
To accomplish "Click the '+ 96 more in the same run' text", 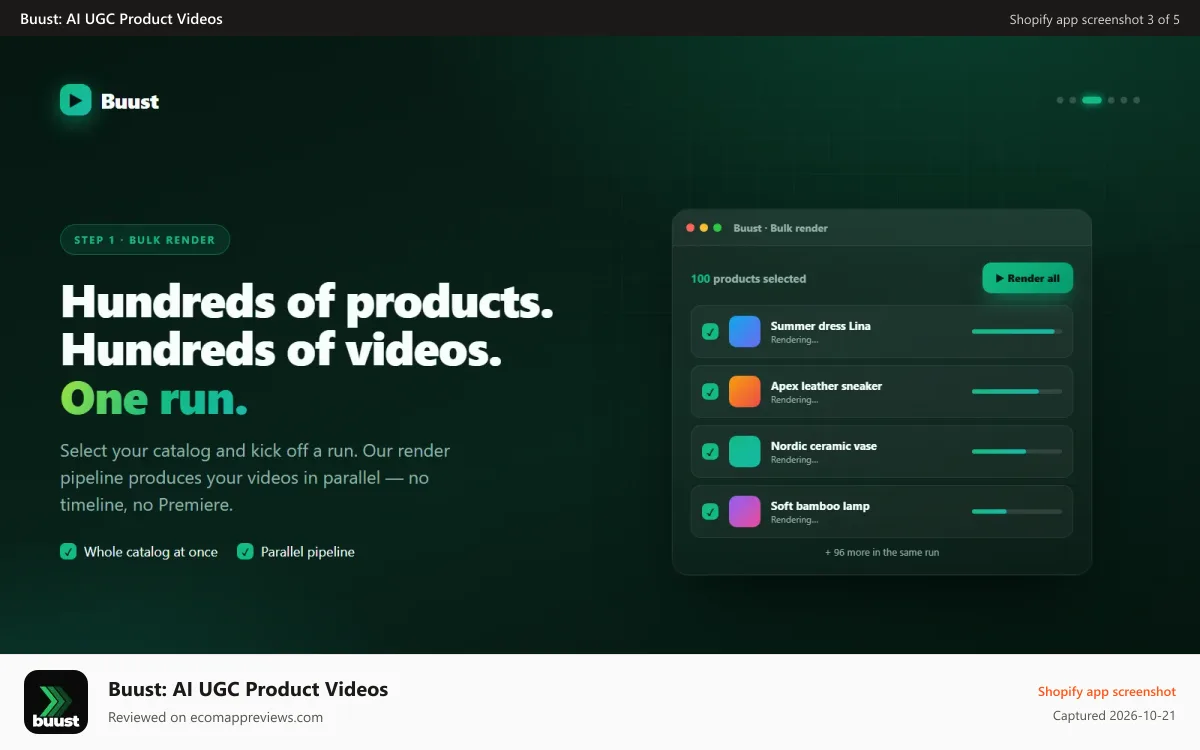I will 882,552.
